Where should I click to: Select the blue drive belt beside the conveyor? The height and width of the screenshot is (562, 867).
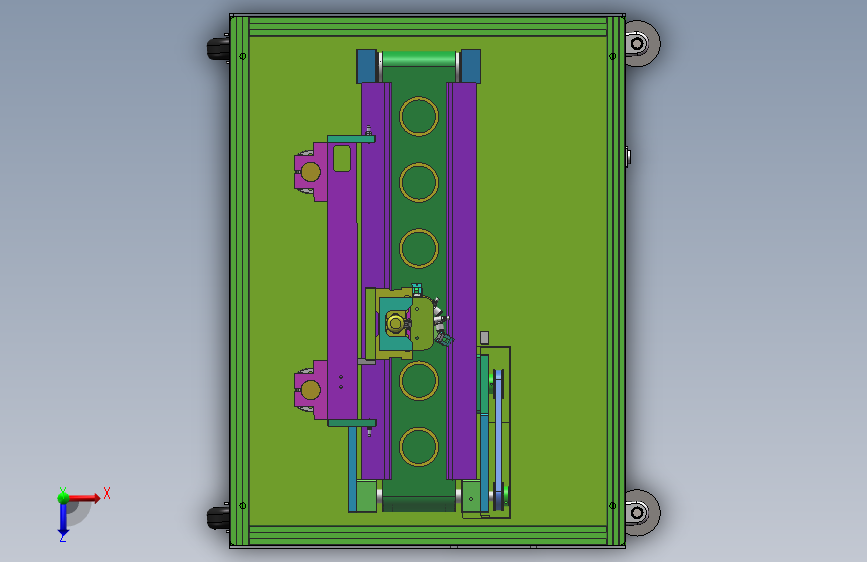[x=499, y=440]
